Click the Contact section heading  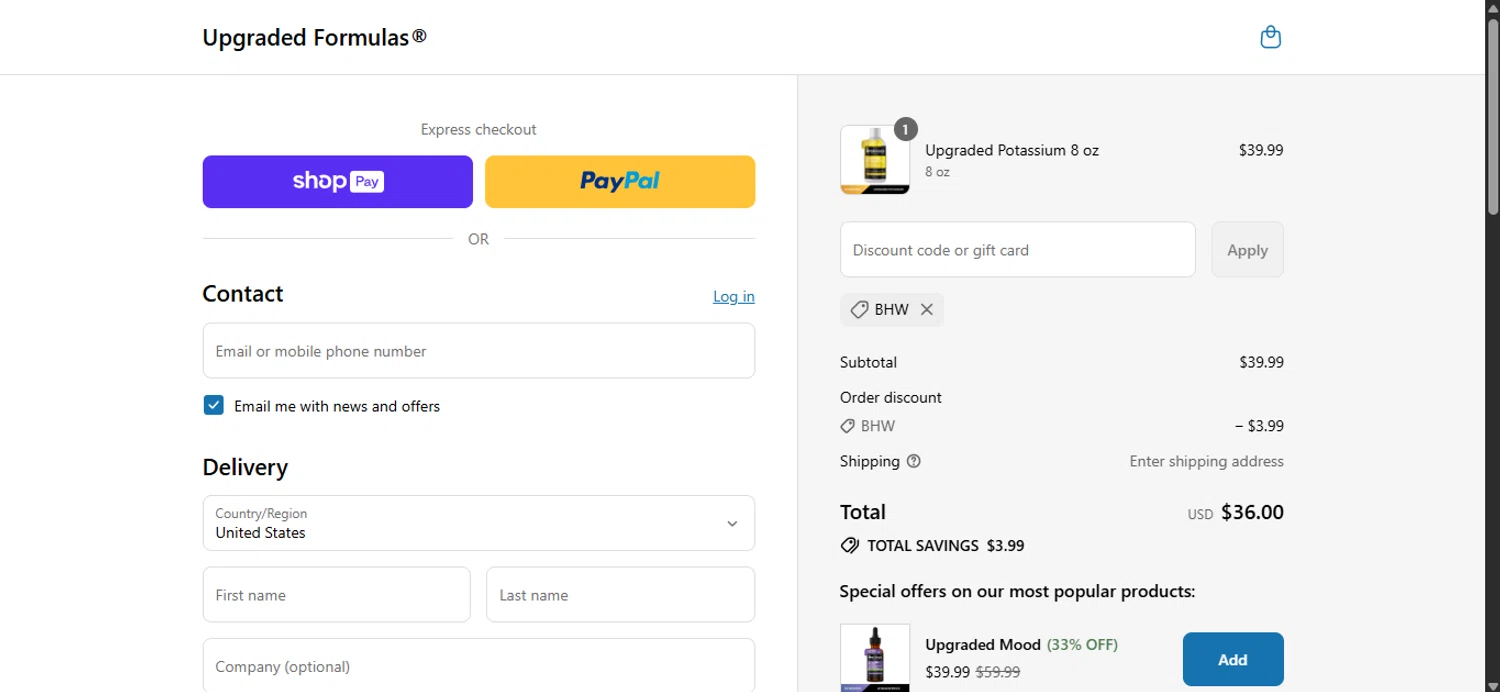[243, 294]
